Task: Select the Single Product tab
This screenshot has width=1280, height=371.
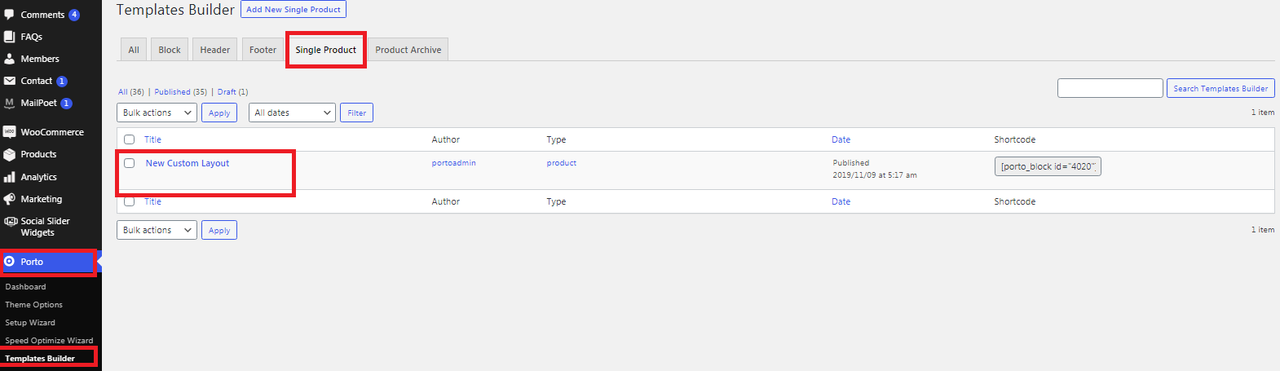Action: tap(326, 50)
